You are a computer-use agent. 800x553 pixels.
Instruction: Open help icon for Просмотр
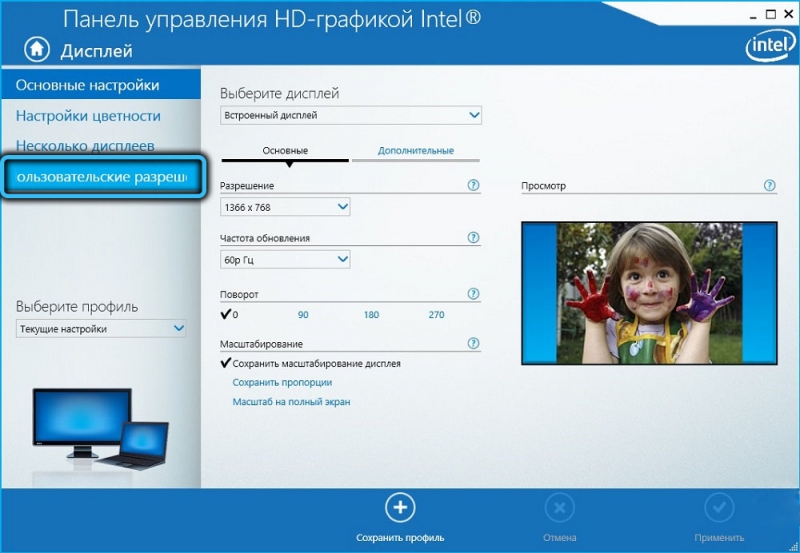click(769, 185)
